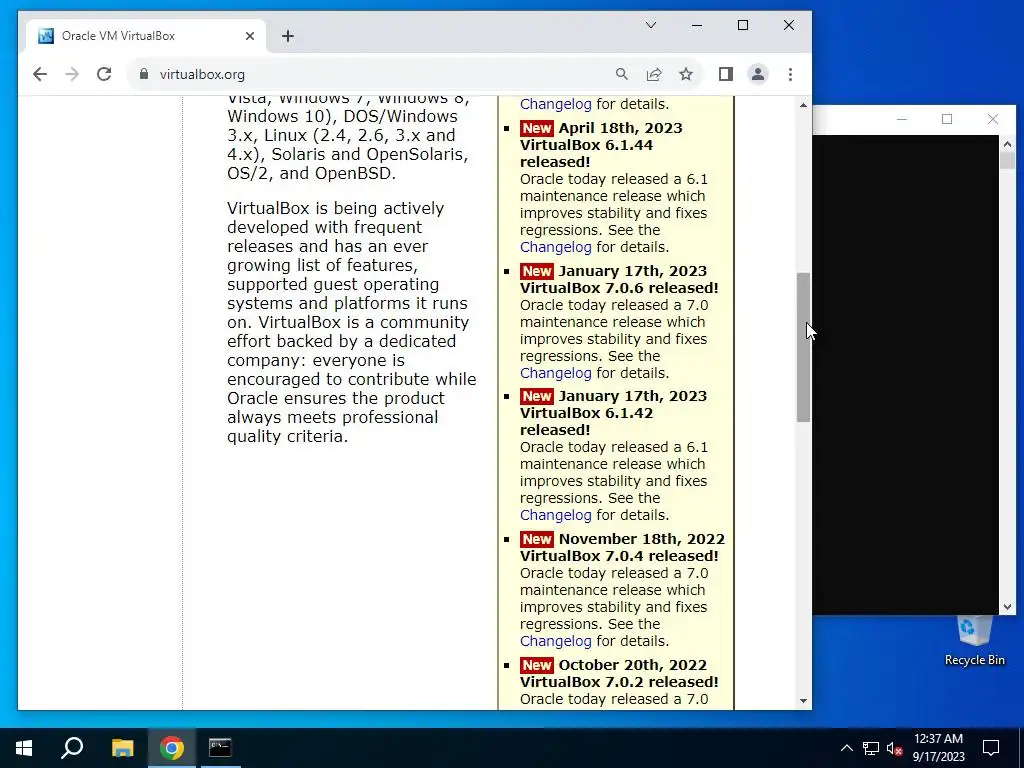
Task: Click the 'VirtualBox 7.0.2 released!' headline
Action: (619, 682)
